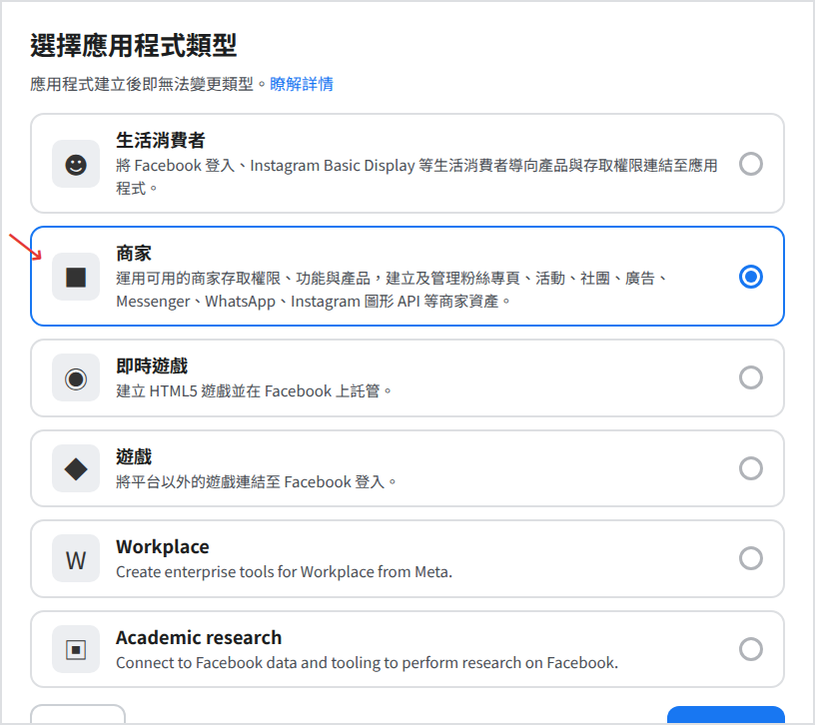Select the 商家 radio button
815x725 pixels.
click(751, 276)
